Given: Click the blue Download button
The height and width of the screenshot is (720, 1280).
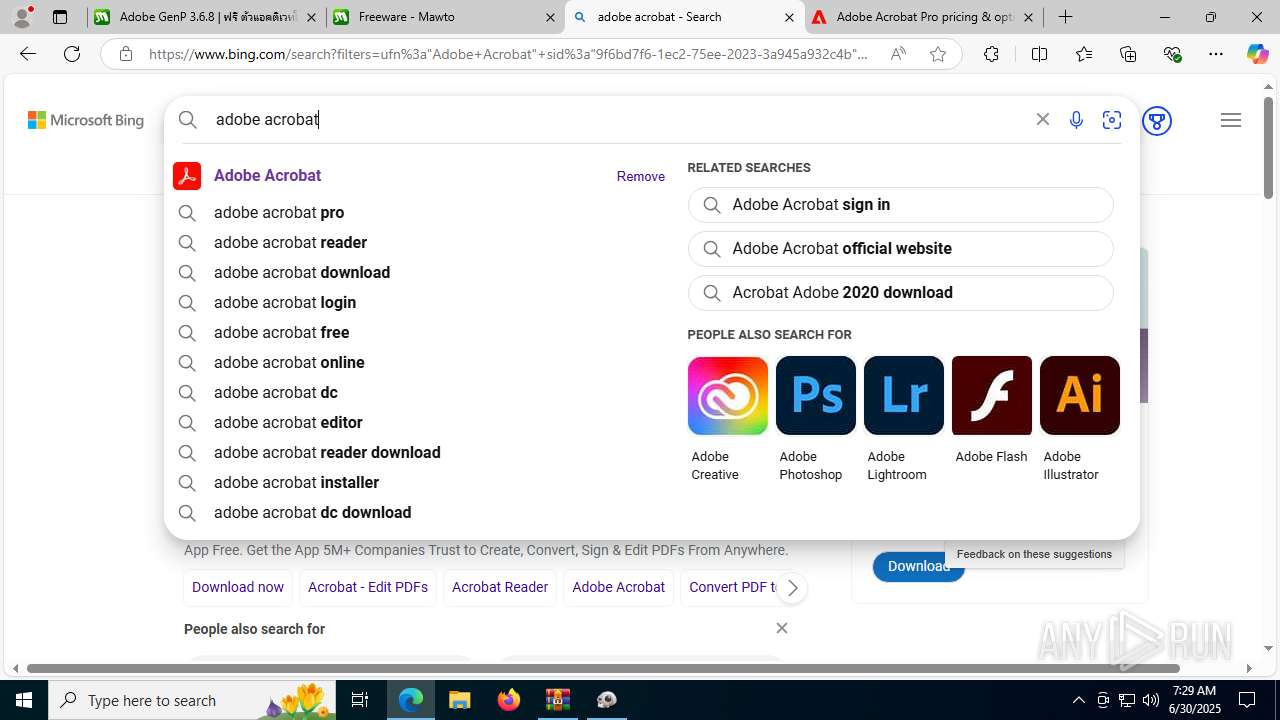Looking at the screenshot, I should coord(918,566).
